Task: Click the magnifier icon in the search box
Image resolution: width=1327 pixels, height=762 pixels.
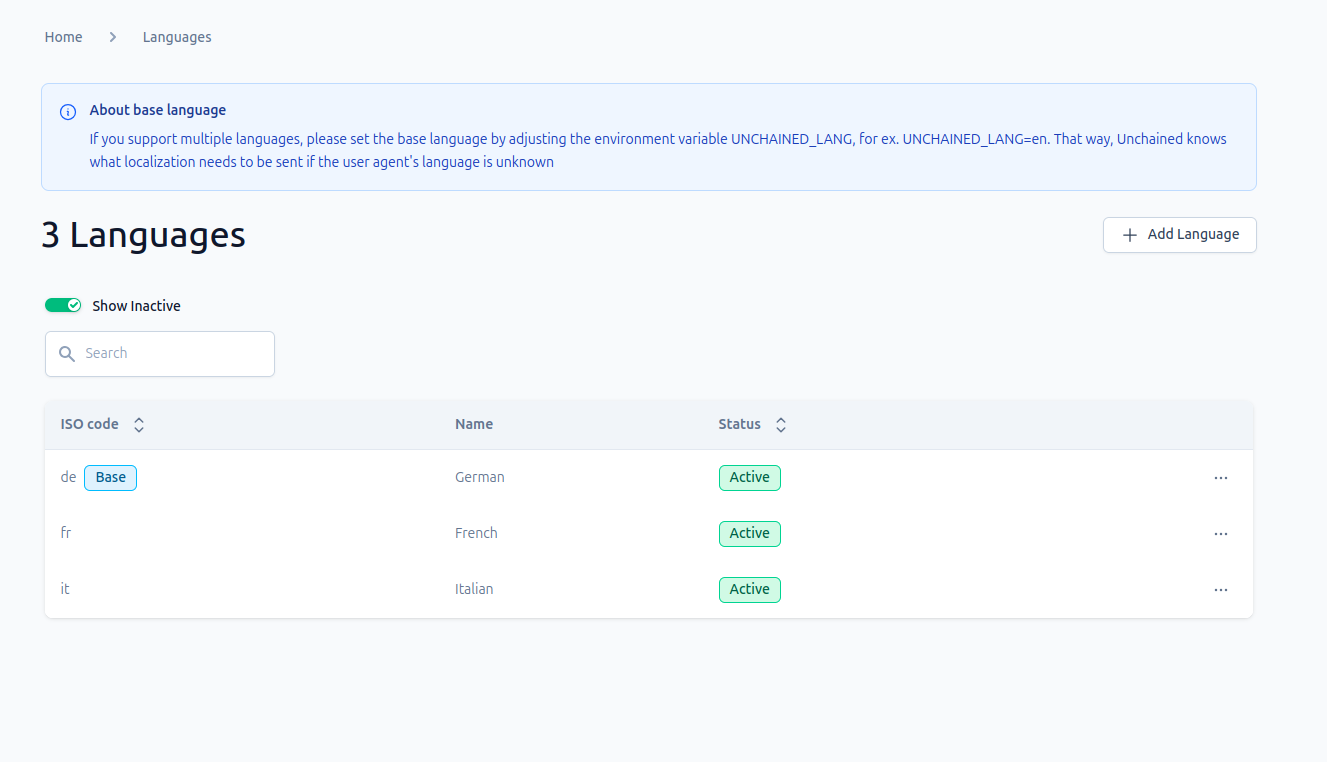Action: [67, 354]
